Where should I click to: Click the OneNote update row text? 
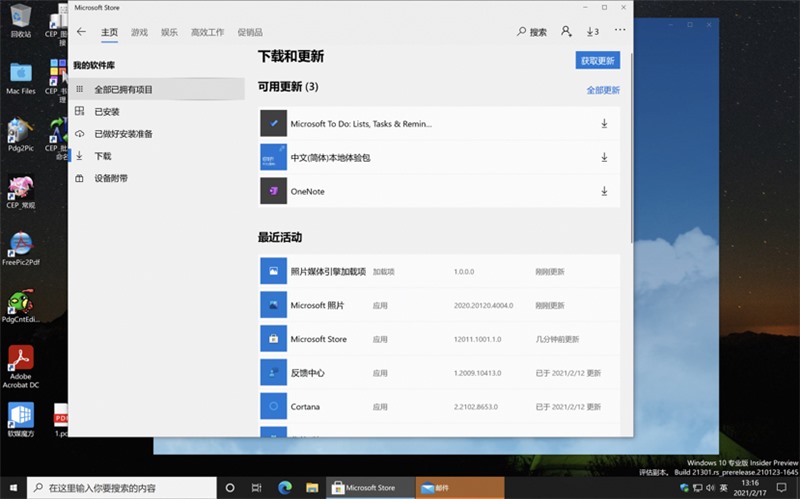coord(308,191)
